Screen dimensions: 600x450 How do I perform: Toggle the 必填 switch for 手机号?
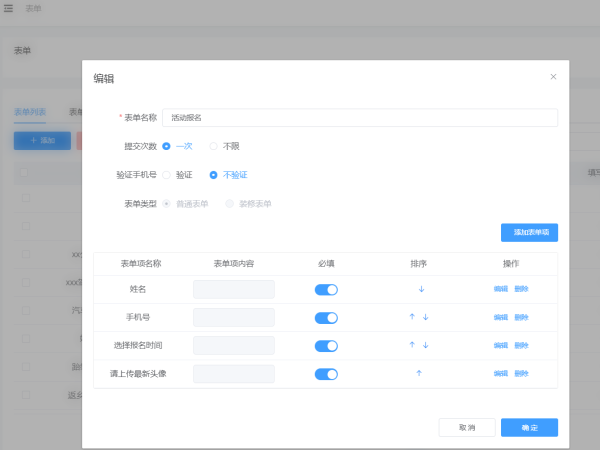[326, 318]
